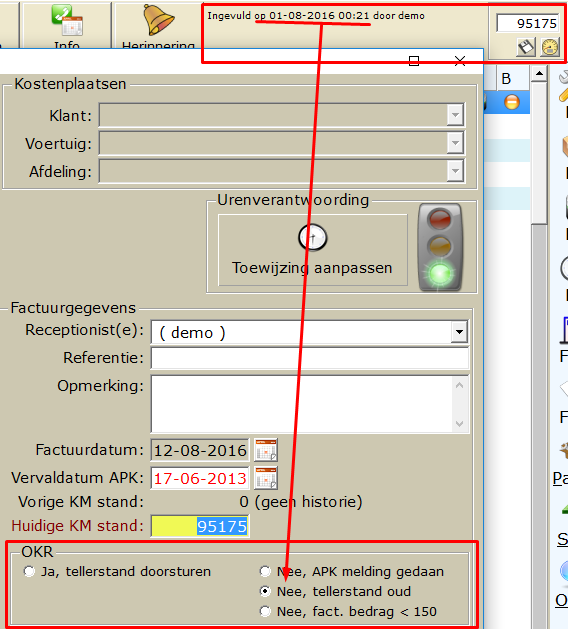Expand the Afdeling dropdown
Screen dimensions: 569x629
pyautogui.click(x=455, y=171)
